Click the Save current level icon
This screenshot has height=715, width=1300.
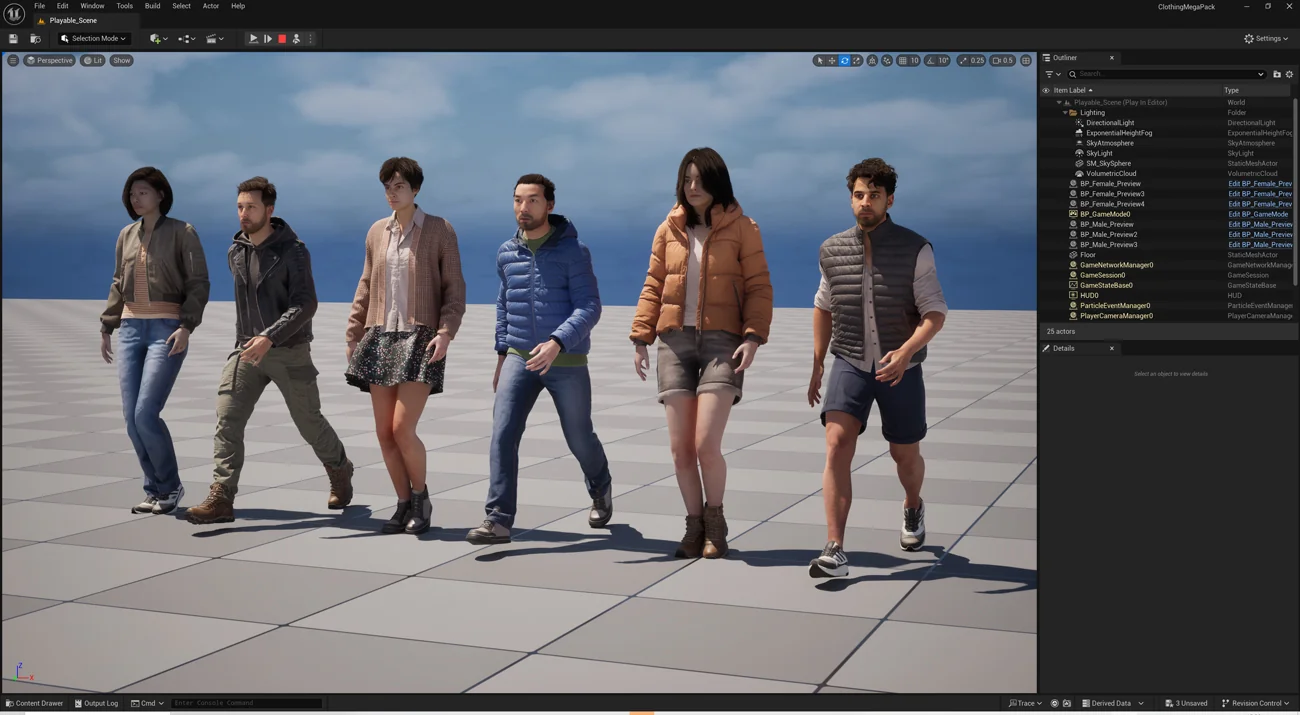point(13,39)
